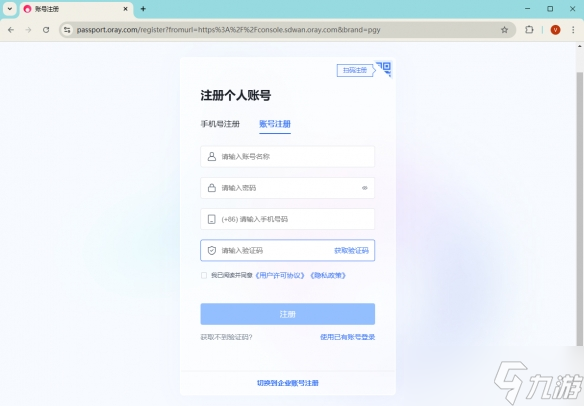Click 使用已有账号登录 link
This screenshot has height=406, width=584.
[x=347, y=337]
